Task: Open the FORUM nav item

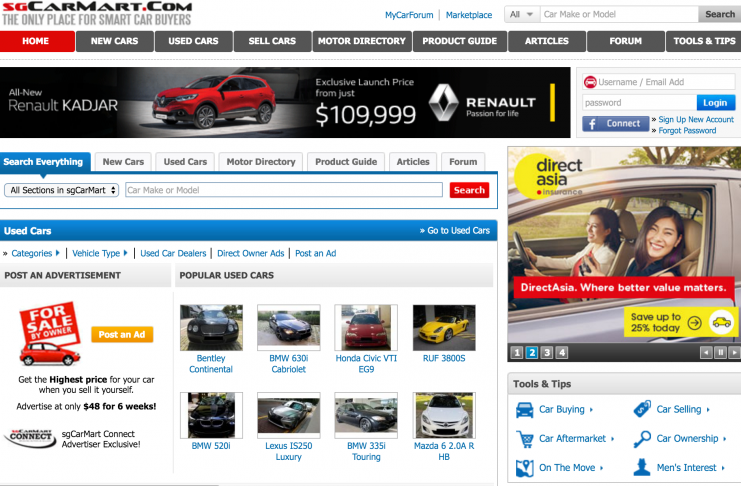Action: click(626, 41)
